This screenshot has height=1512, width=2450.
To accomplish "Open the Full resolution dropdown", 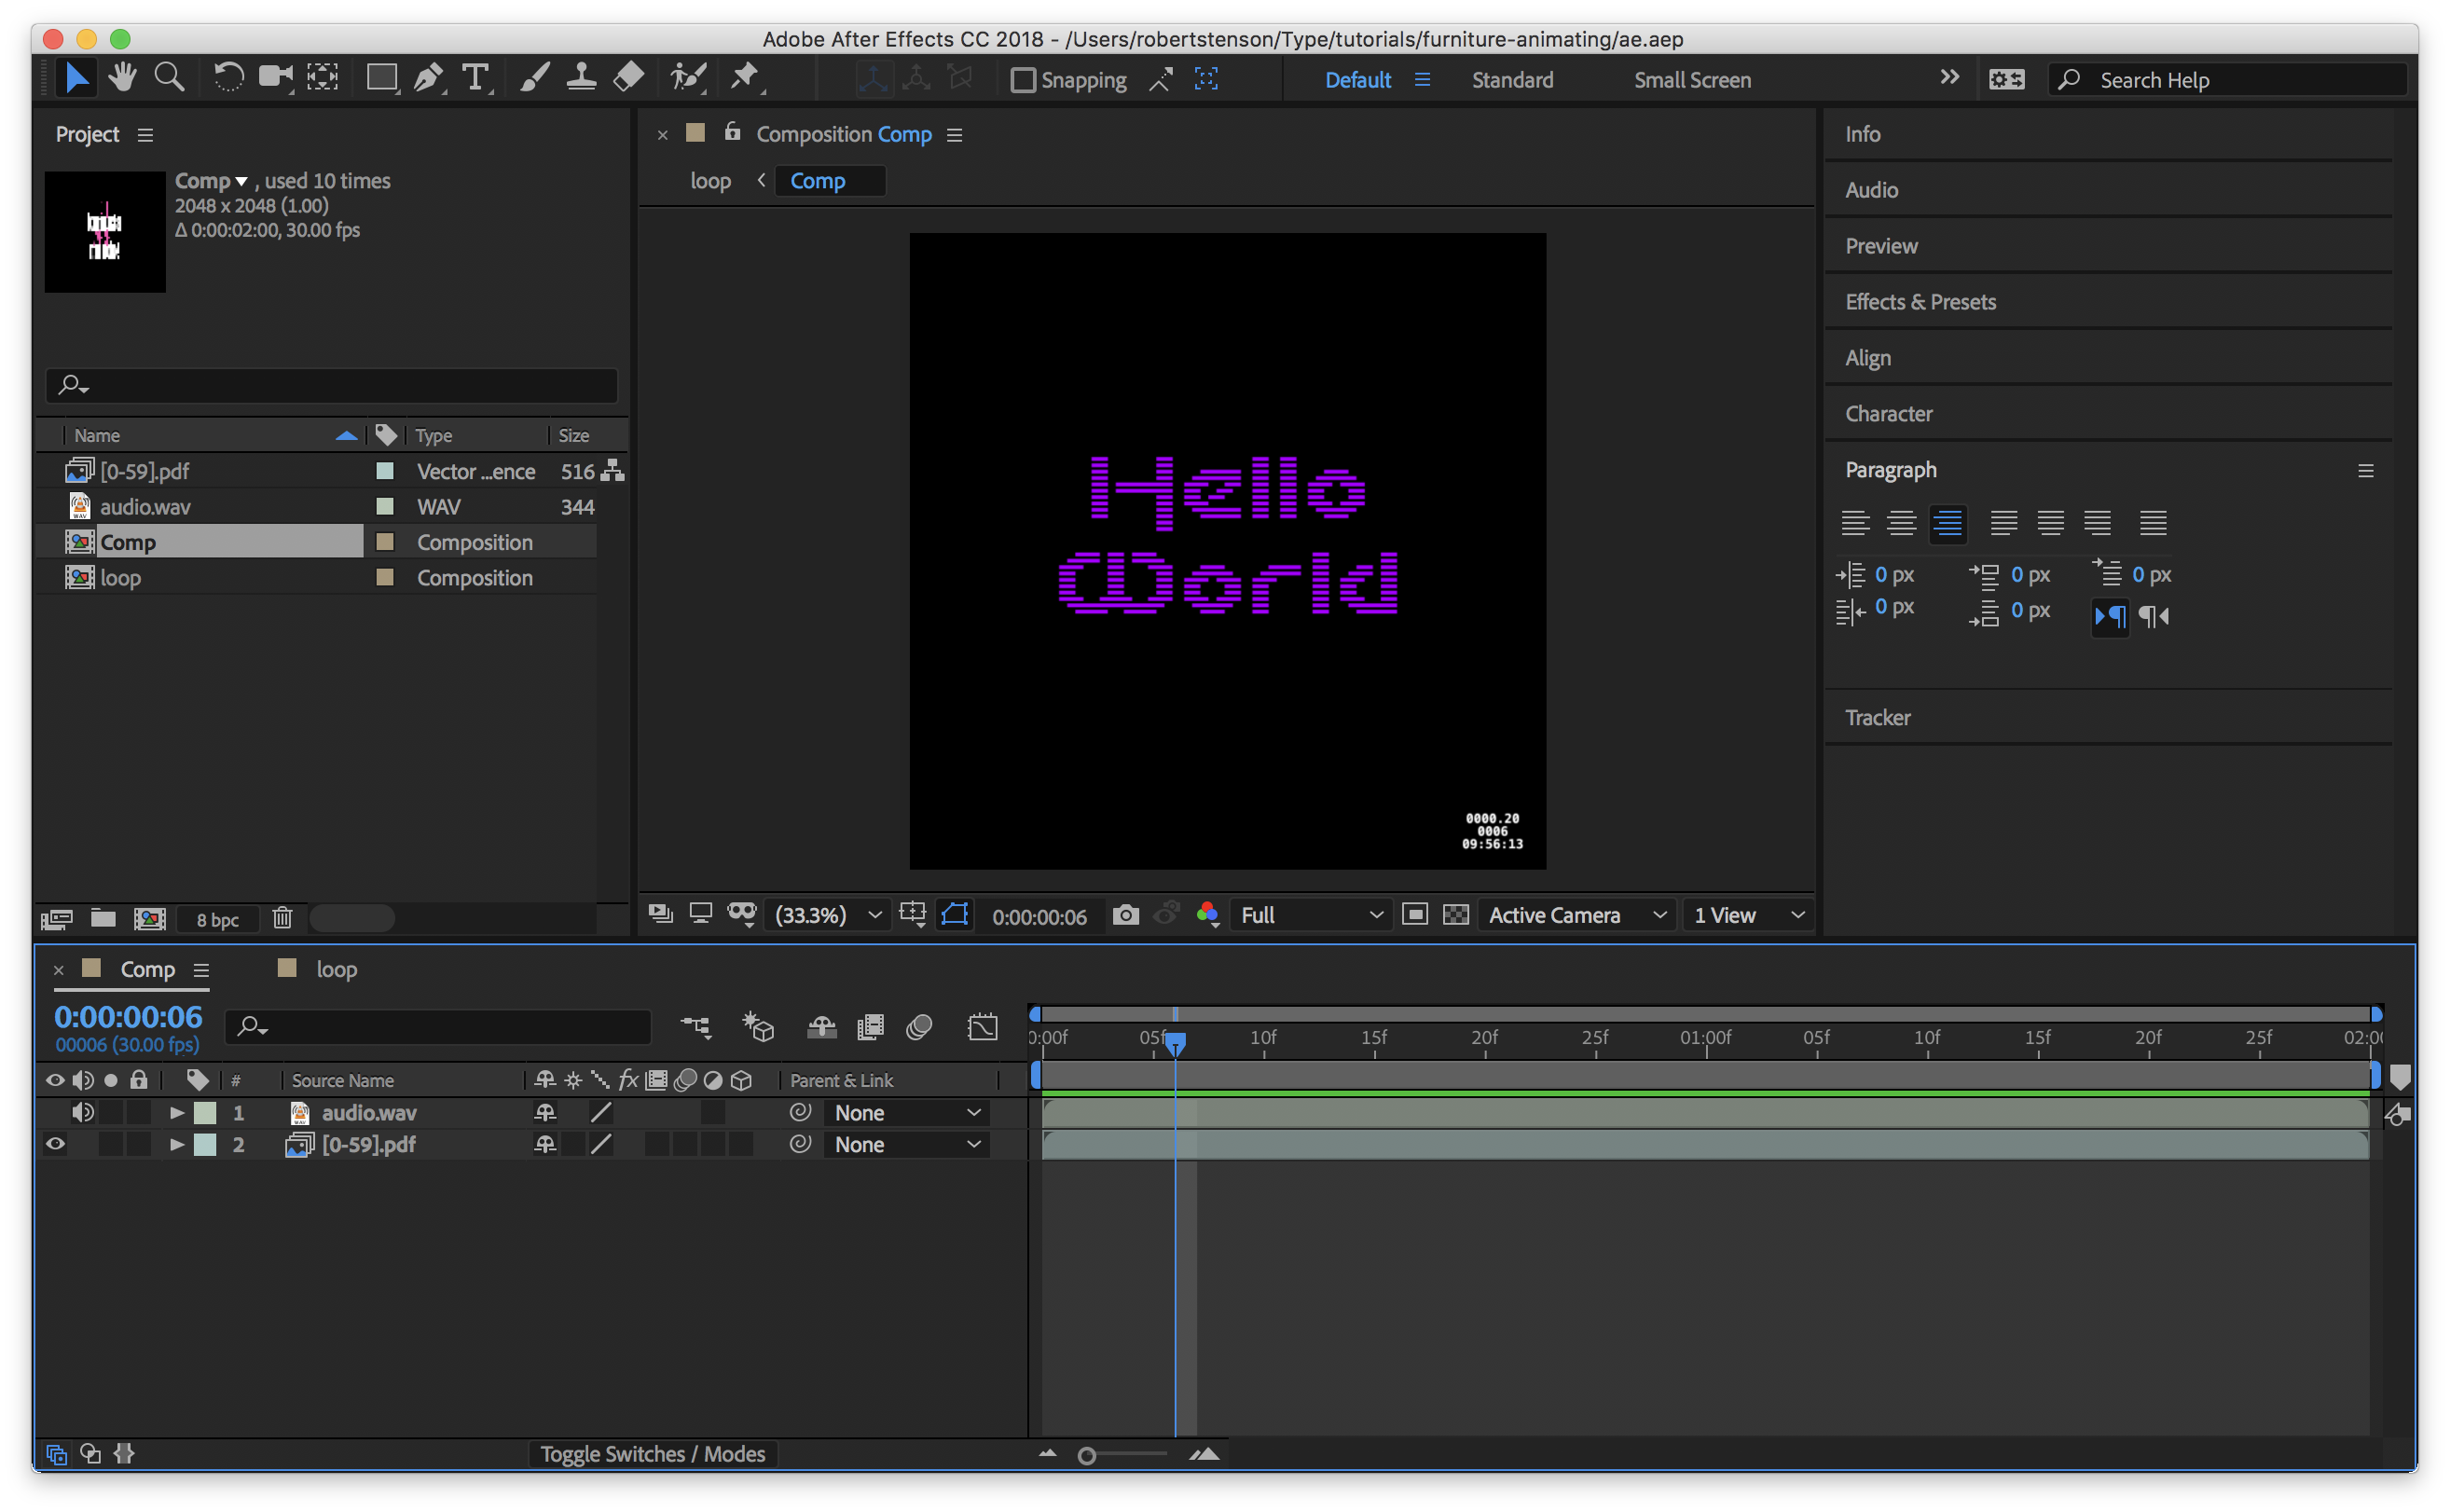I will pyautogui.click(x=1310, y=915).
